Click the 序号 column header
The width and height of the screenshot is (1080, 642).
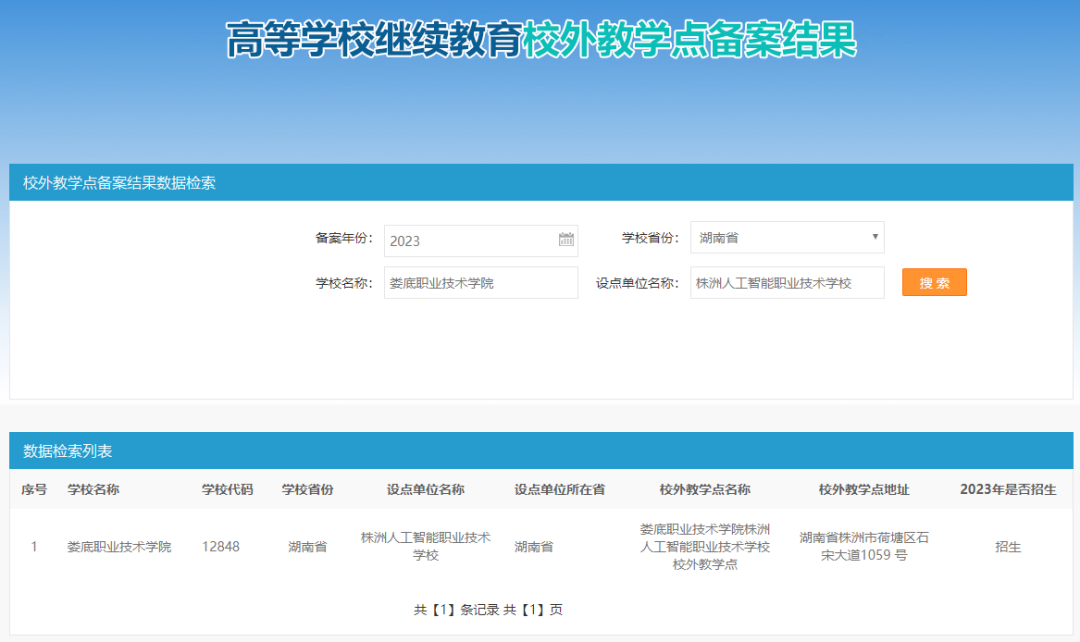(x=34, y=490)
